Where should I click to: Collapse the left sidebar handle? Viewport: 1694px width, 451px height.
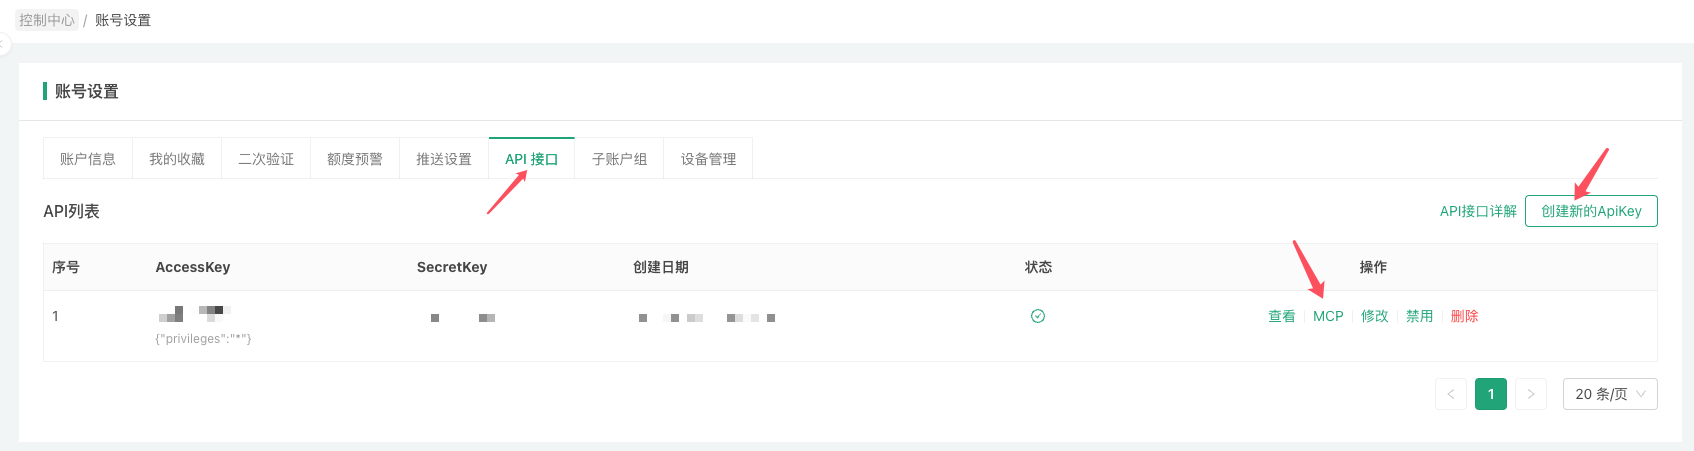point(4,45)
